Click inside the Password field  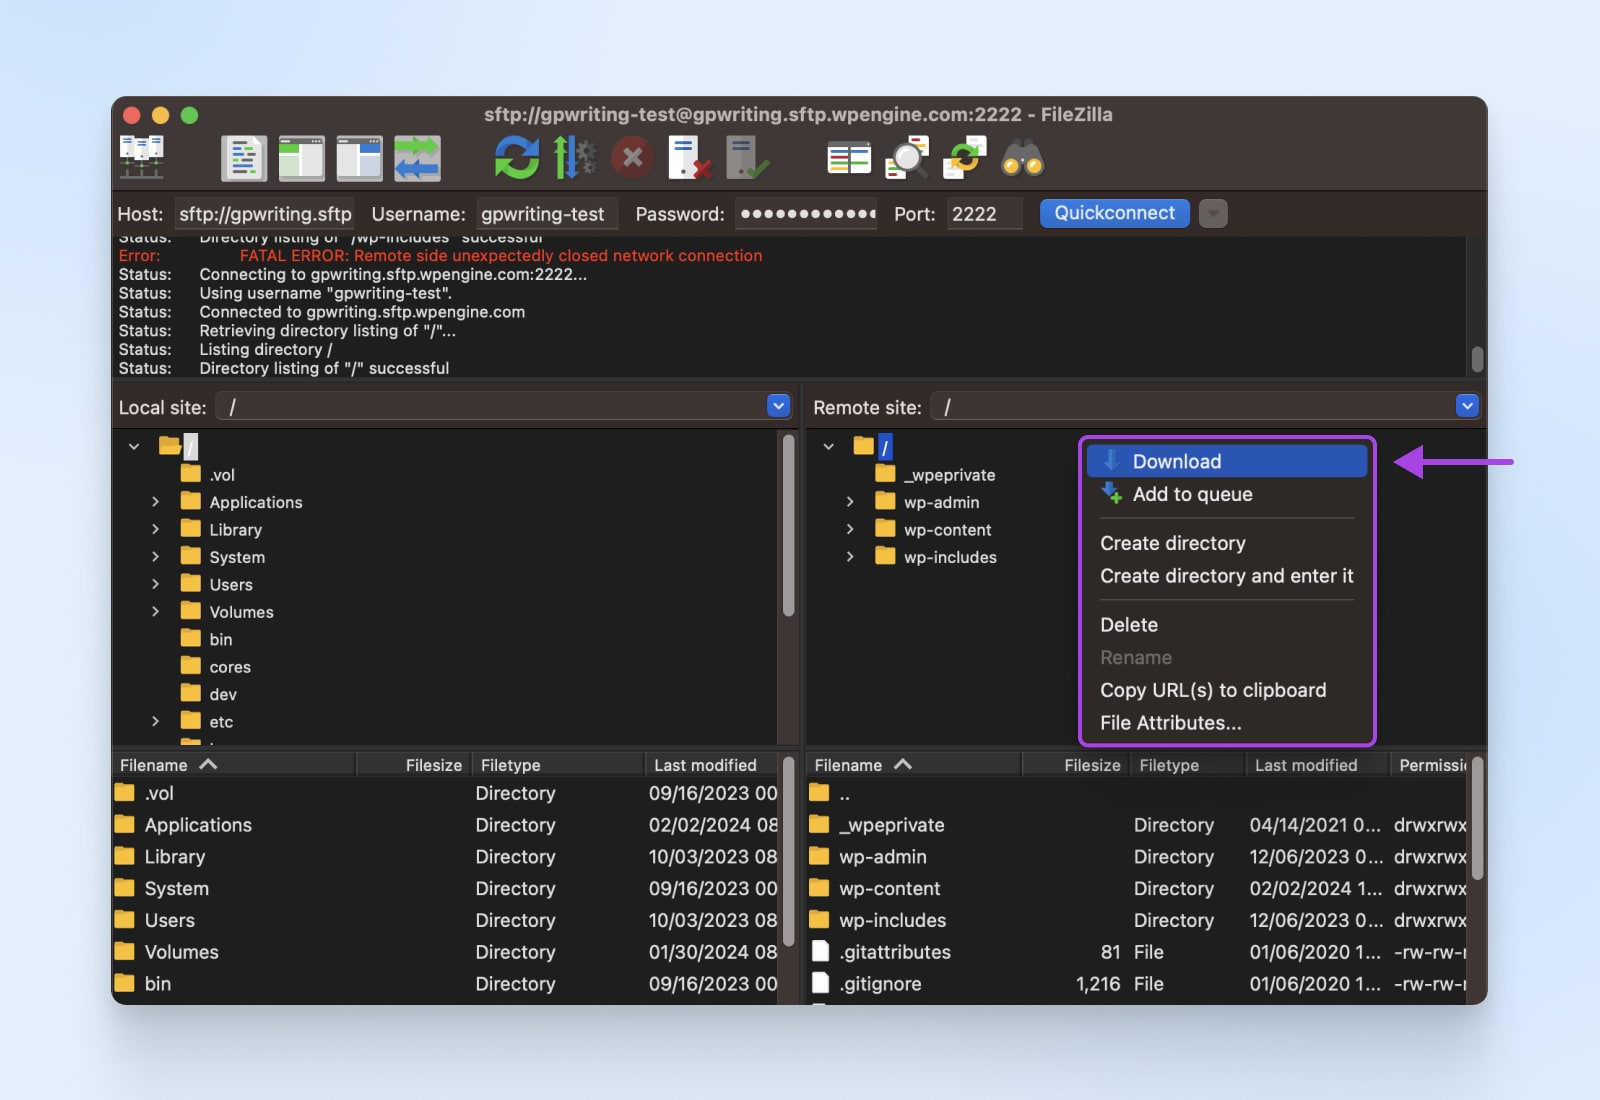click(x=806, y=213)
